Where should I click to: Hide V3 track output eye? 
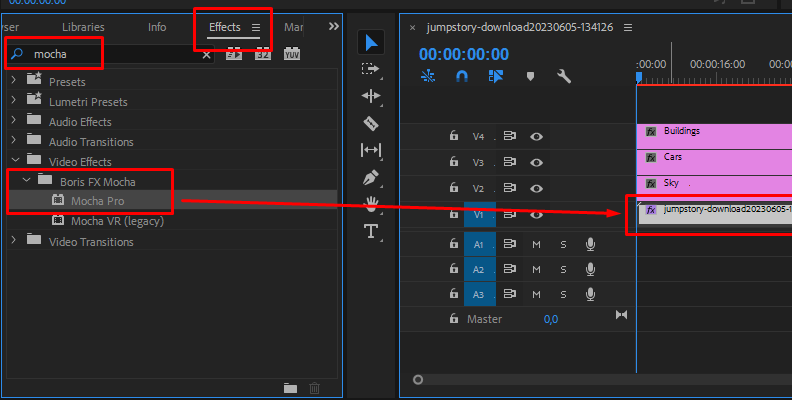pyautogui.click(x=536, y=163)
